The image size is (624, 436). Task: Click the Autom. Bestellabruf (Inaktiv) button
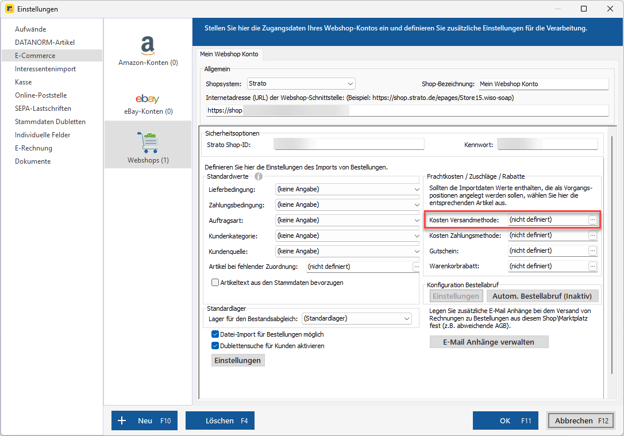point(543,296)
